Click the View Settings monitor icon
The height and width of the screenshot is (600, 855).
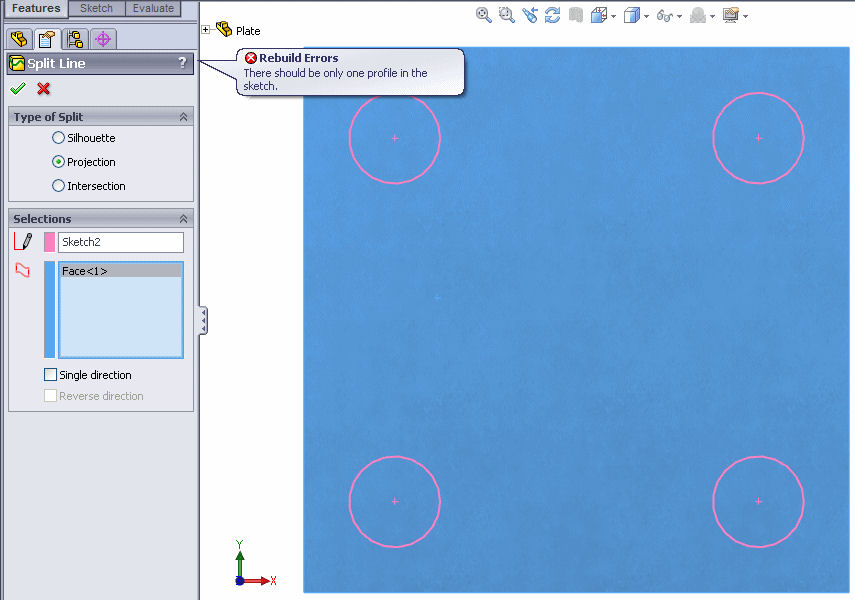[x=731, y=15]
